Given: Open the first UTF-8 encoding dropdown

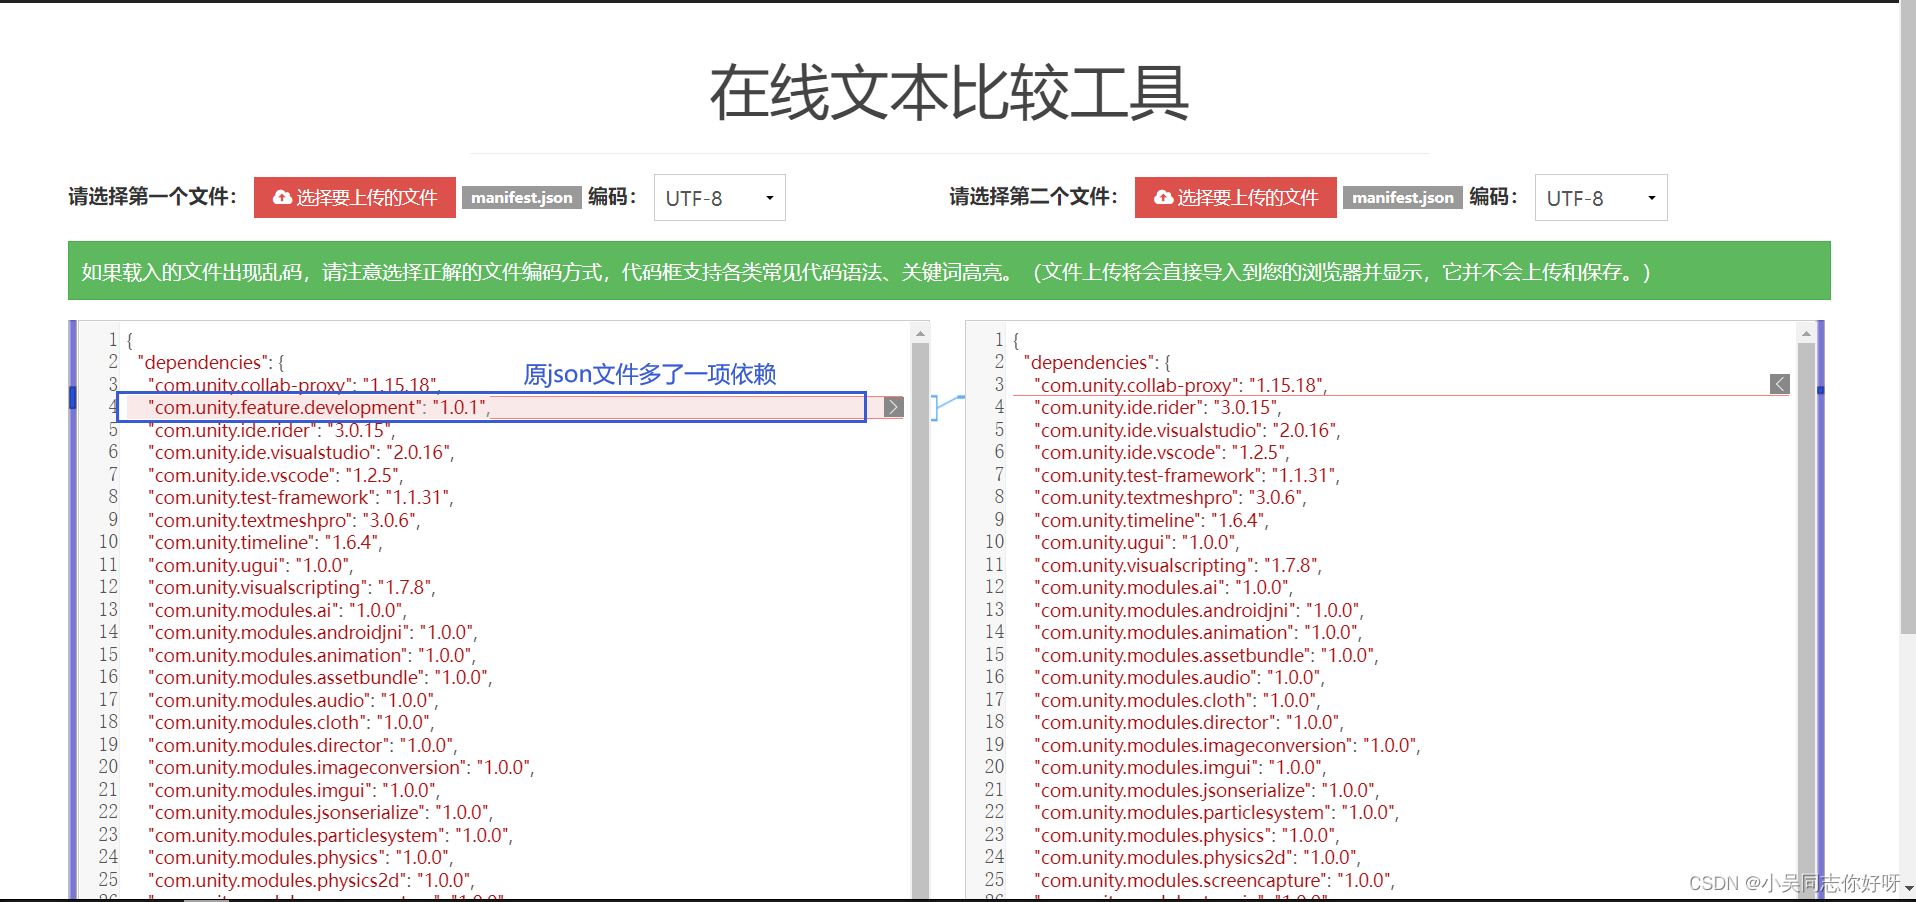Looking at the screenshot, I should coord(718,197).
